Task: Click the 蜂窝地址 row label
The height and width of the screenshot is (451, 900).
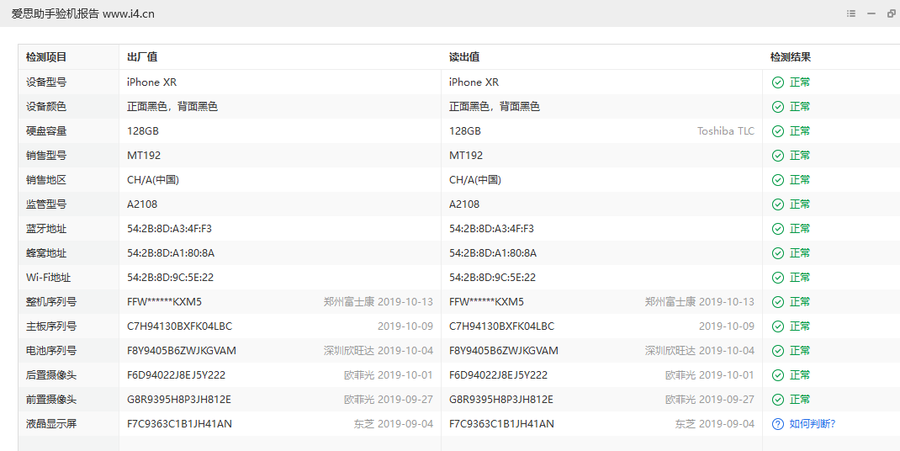Action: (46, 253)
